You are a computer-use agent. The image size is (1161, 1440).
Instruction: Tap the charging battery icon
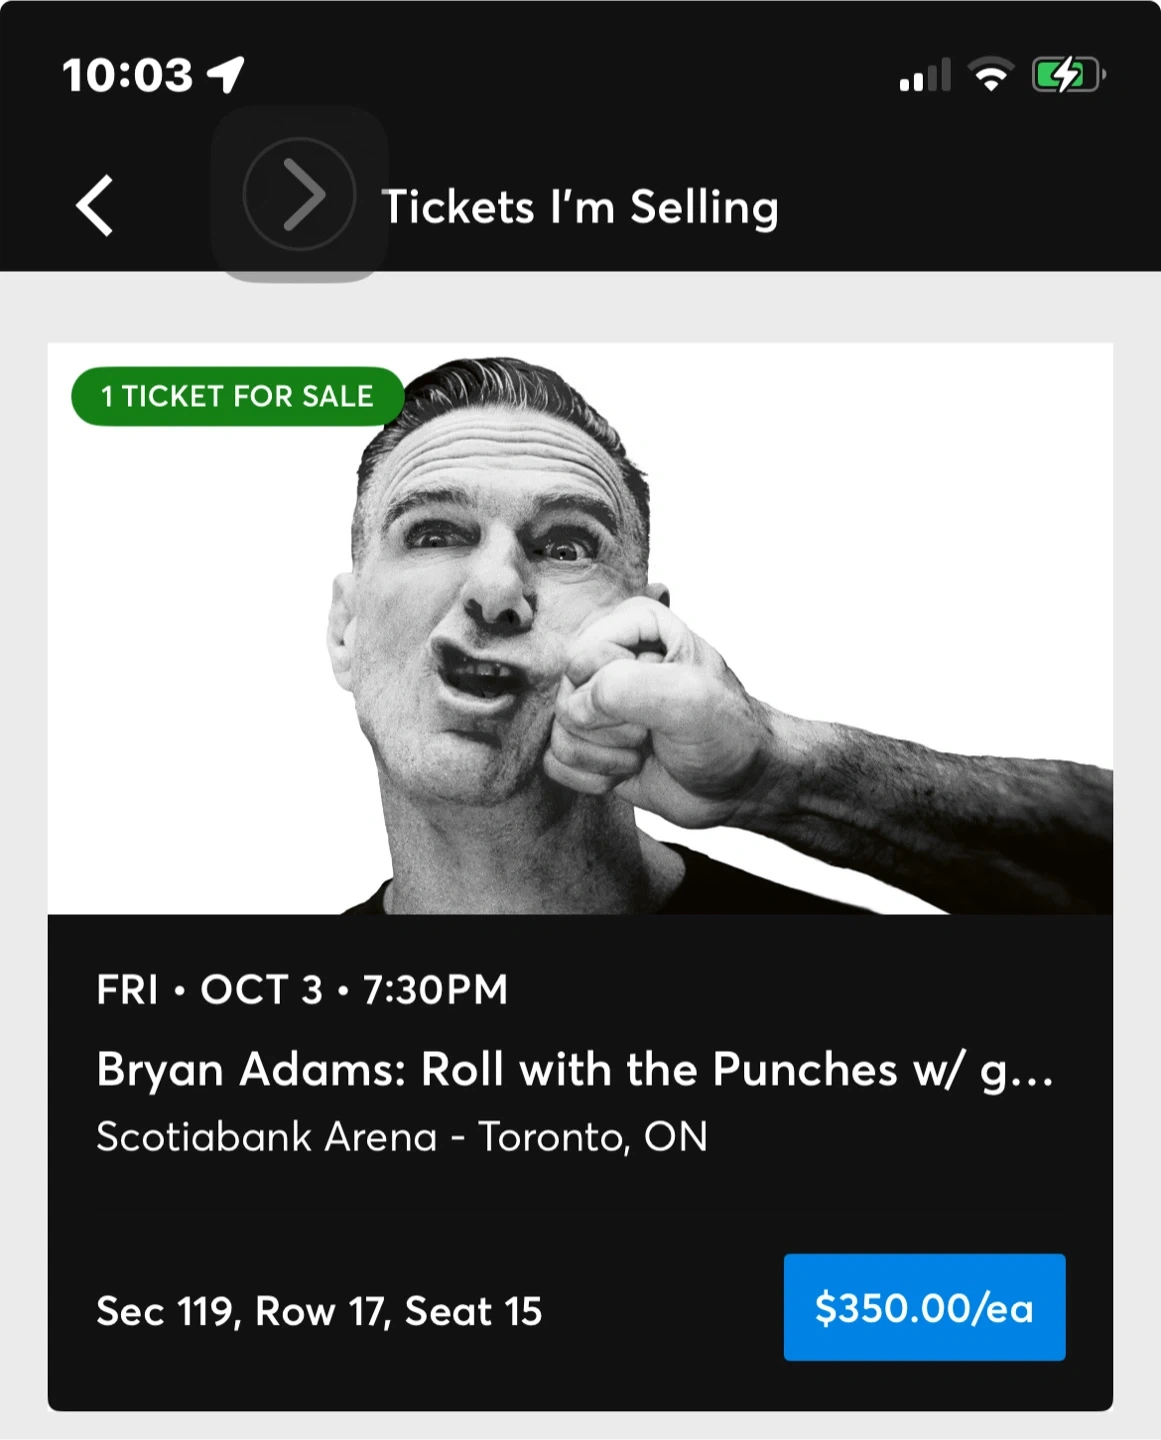pos(1067,75)
